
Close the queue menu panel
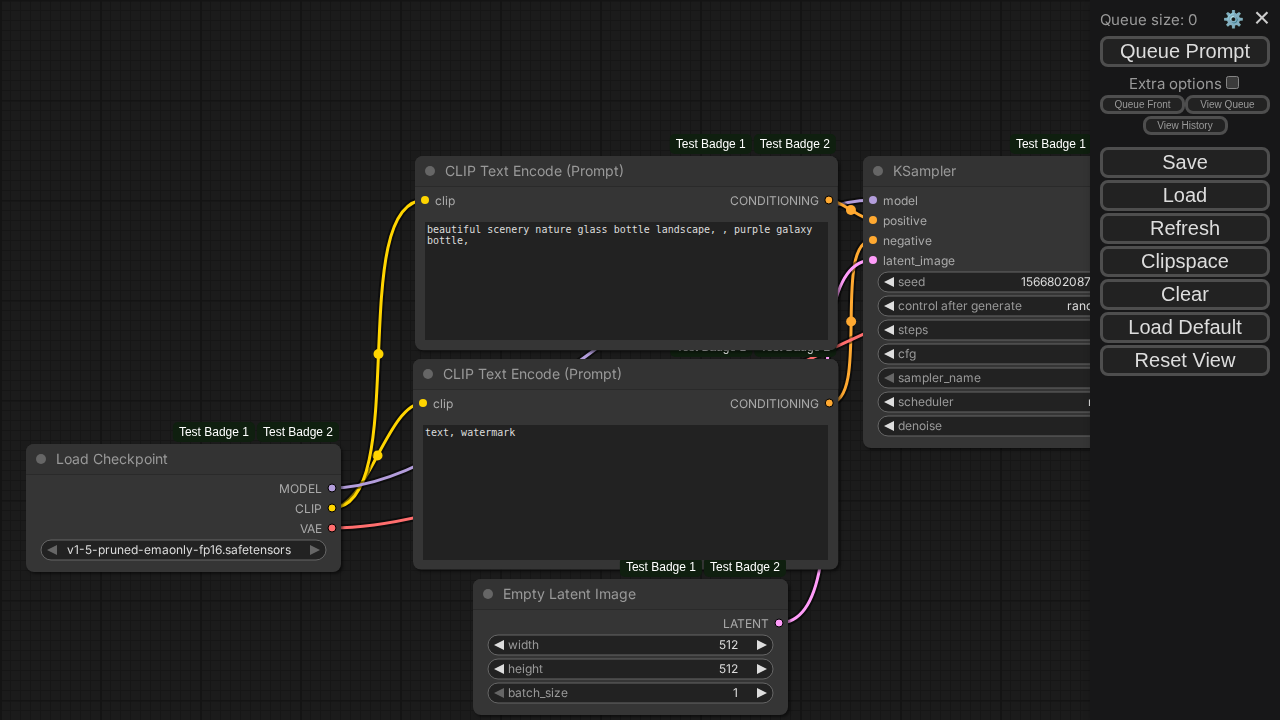1262,18
